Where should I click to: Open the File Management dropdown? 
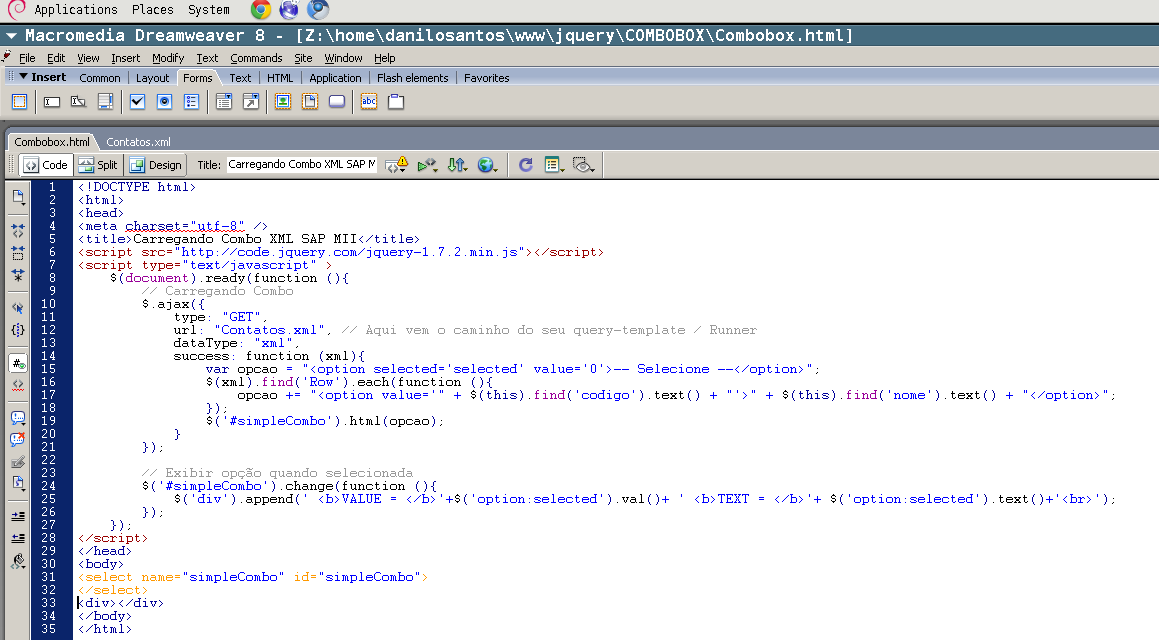tap(457, 164)
